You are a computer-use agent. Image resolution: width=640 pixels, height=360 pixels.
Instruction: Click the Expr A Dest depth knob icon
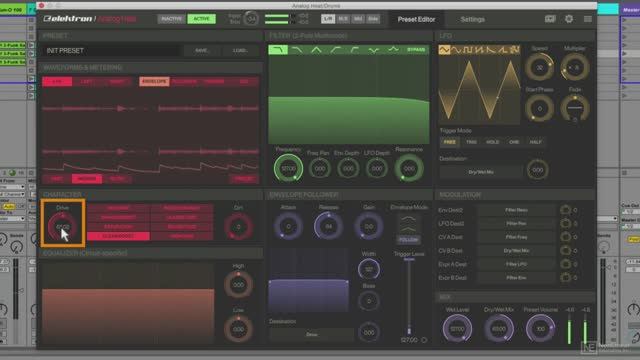point(565,264)
